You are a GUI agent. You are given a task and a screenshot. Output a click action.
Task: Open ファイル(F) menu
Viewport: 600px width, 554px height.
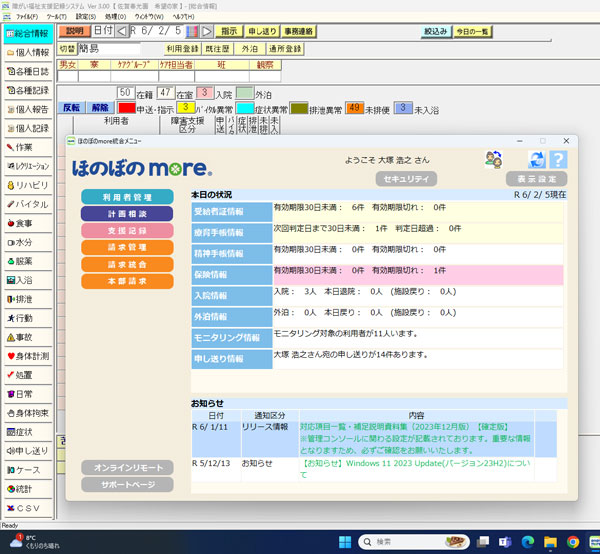pos(27,17)
